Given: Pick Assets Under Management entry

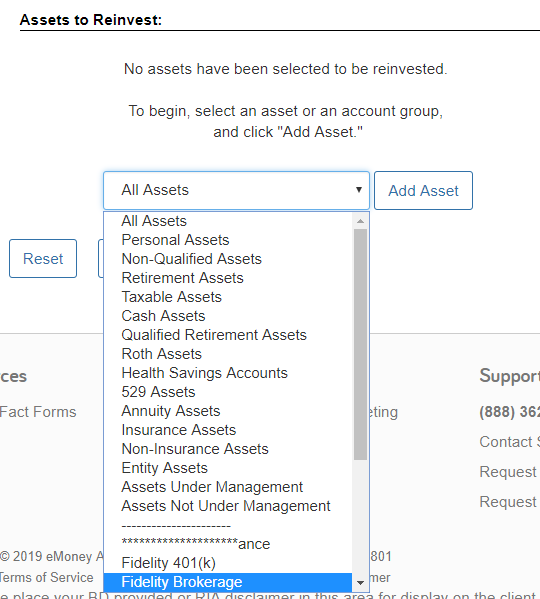Looking at the screenshot, I should click(x=228, y=487).
